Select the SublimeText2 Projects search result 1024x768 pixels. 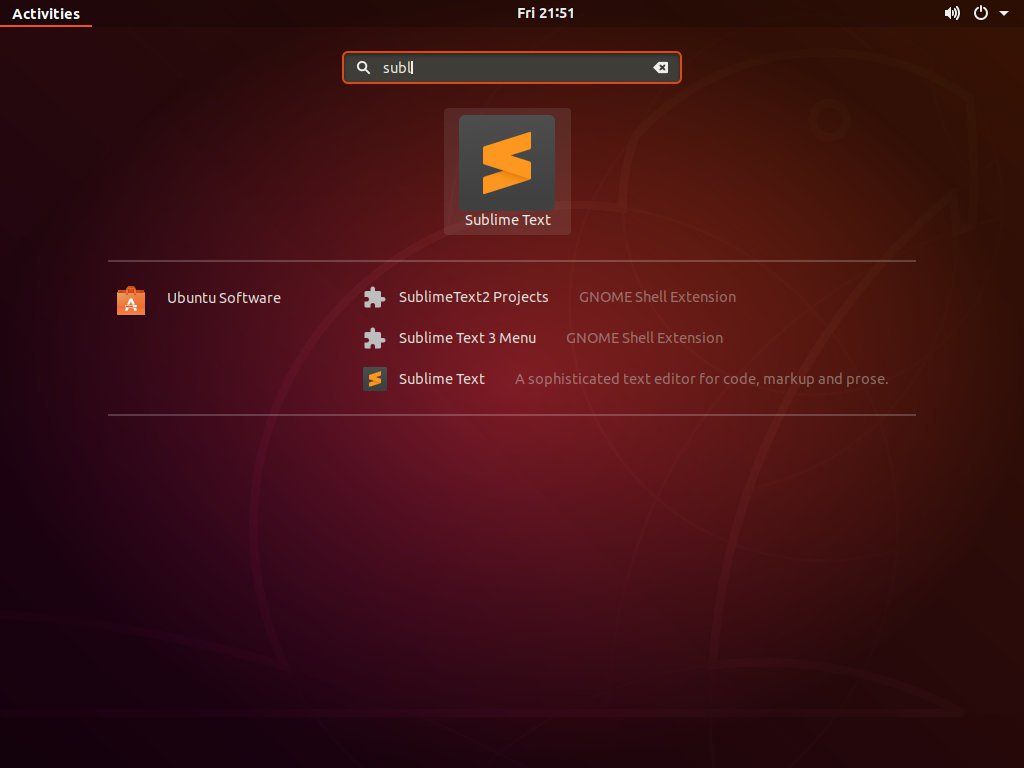click(473, 297)
